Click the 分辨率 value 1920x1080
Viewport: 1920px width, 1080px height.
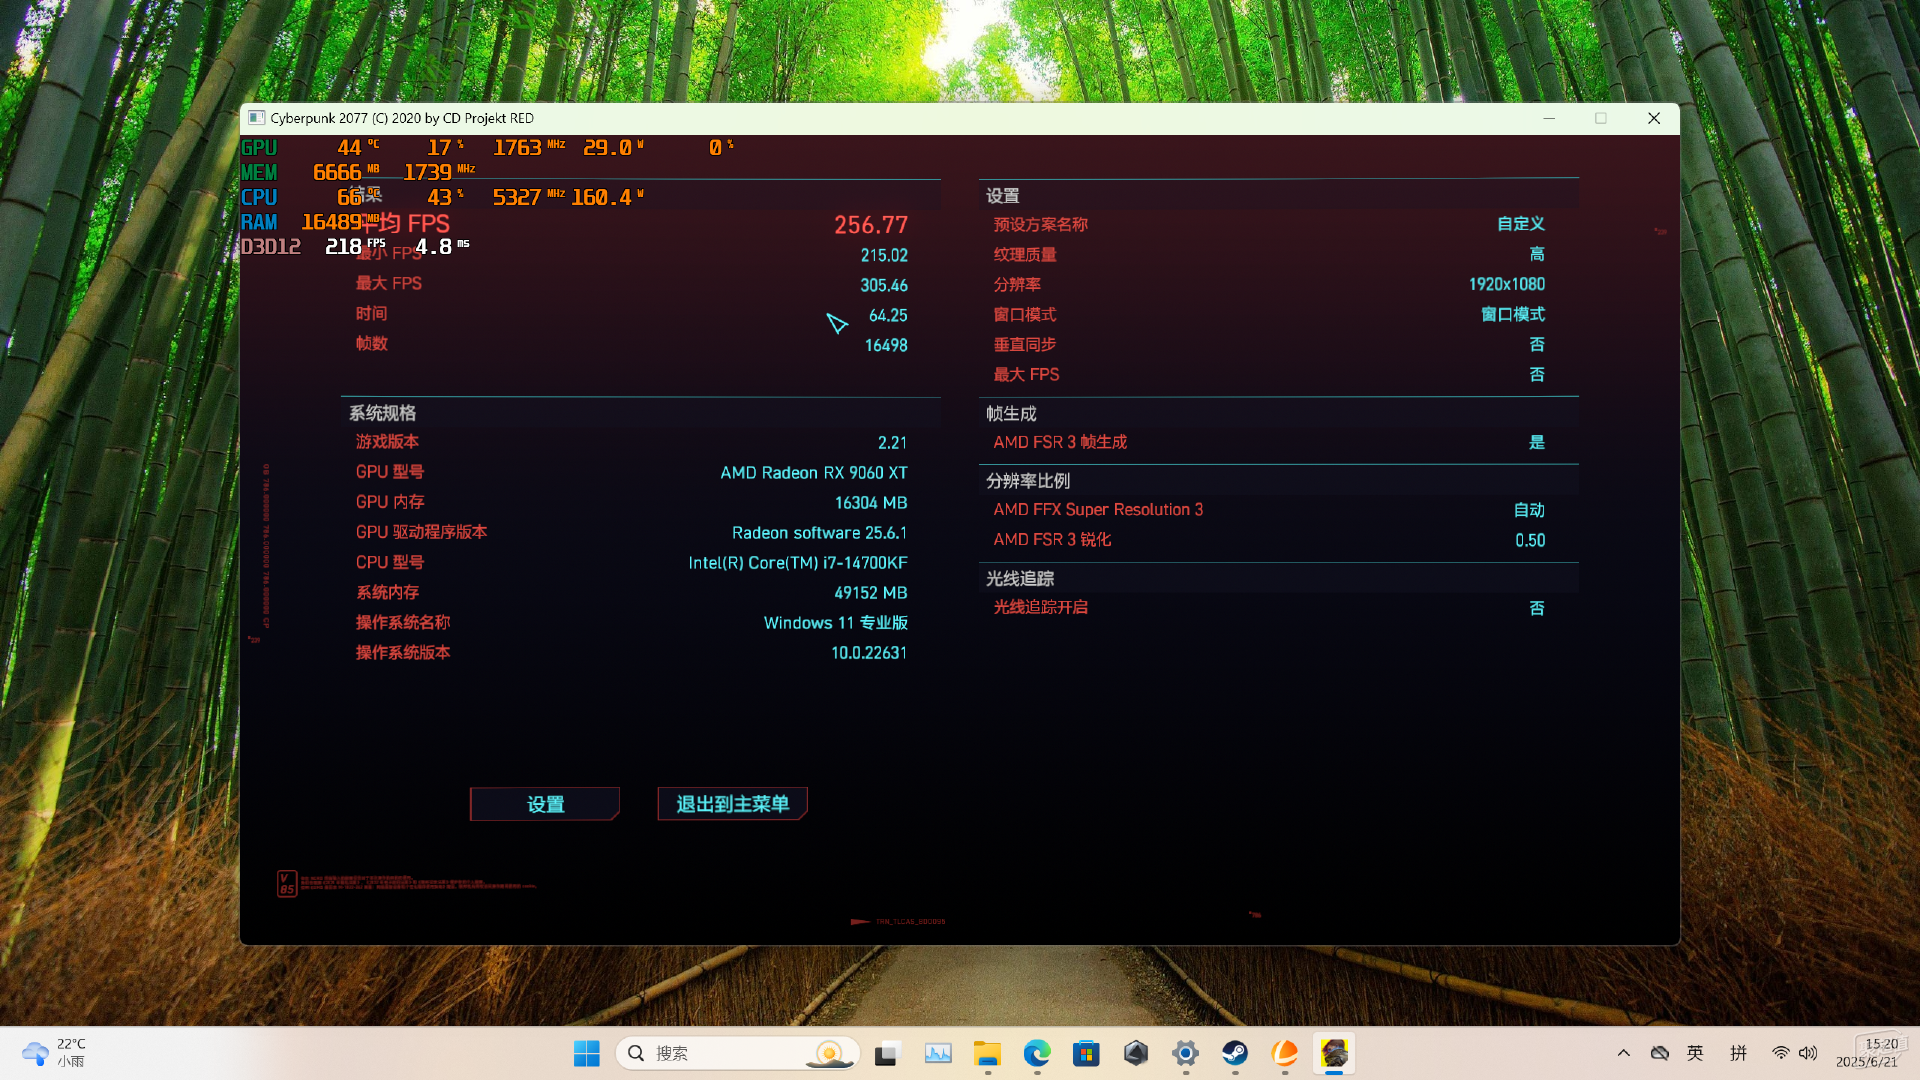coord(1507,285)
